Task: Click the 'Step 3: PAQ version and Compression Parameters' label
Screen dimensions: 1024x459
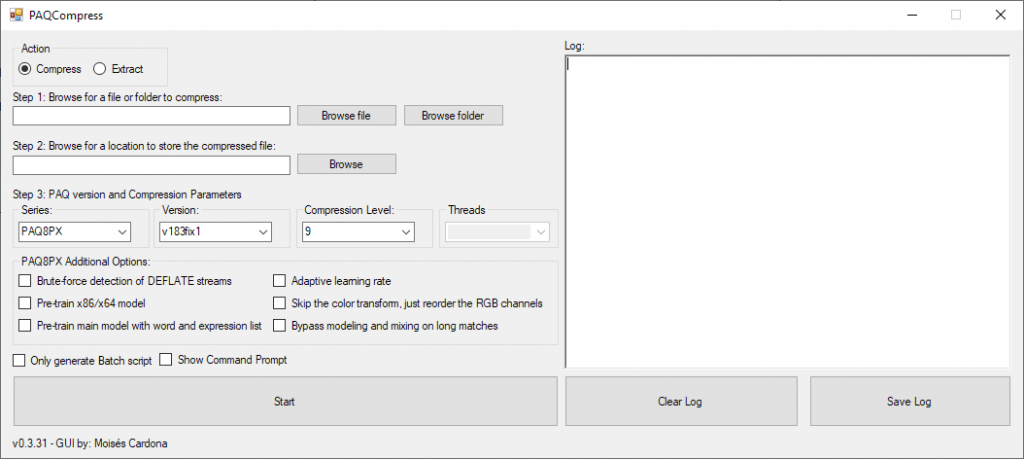Action: [x=127, y=194]
